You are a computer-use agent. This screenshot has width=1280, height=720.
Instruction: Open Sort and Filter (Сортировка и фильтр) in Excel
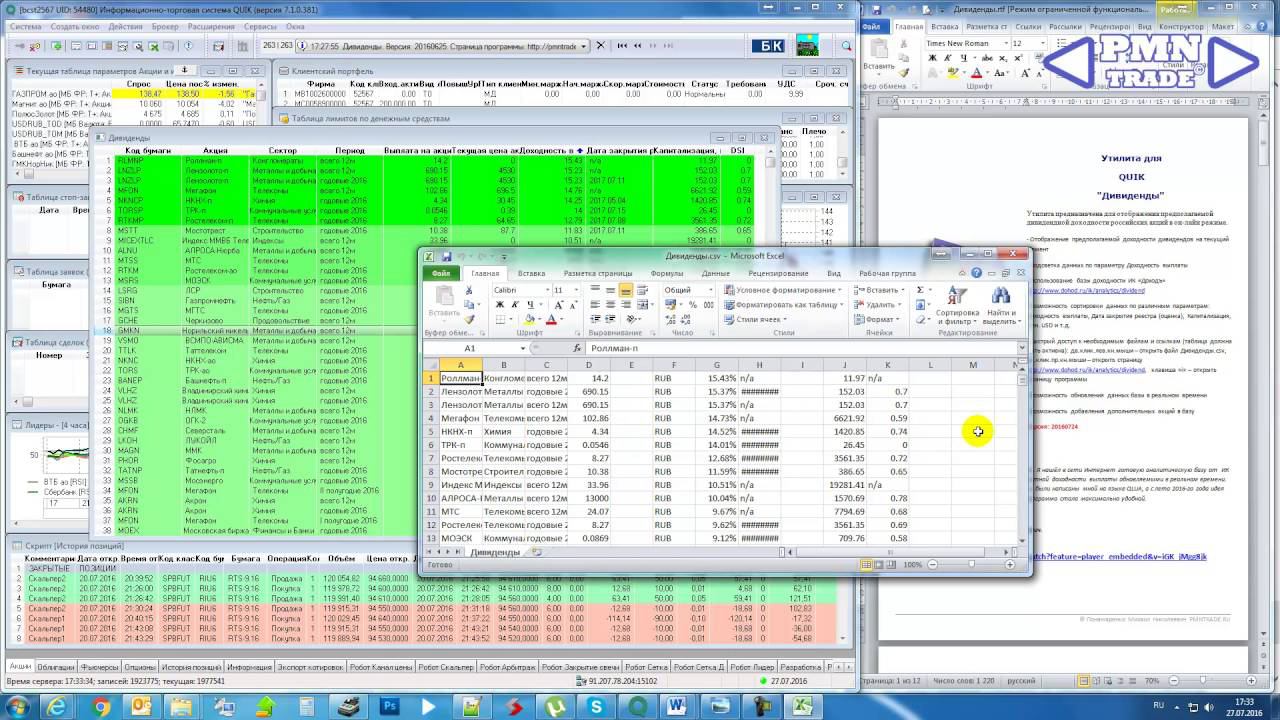(x=958, y=305)
